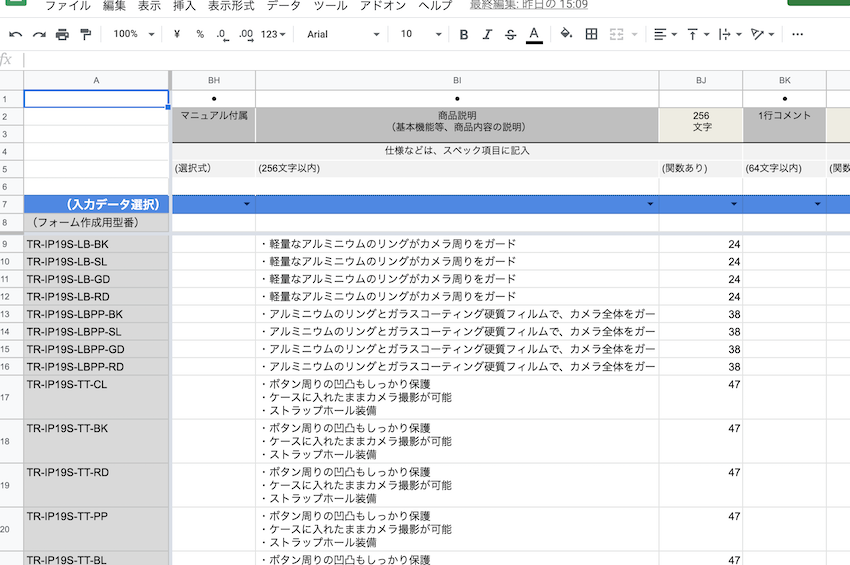
Task: Open the text color picker
Action: [534, 35]
